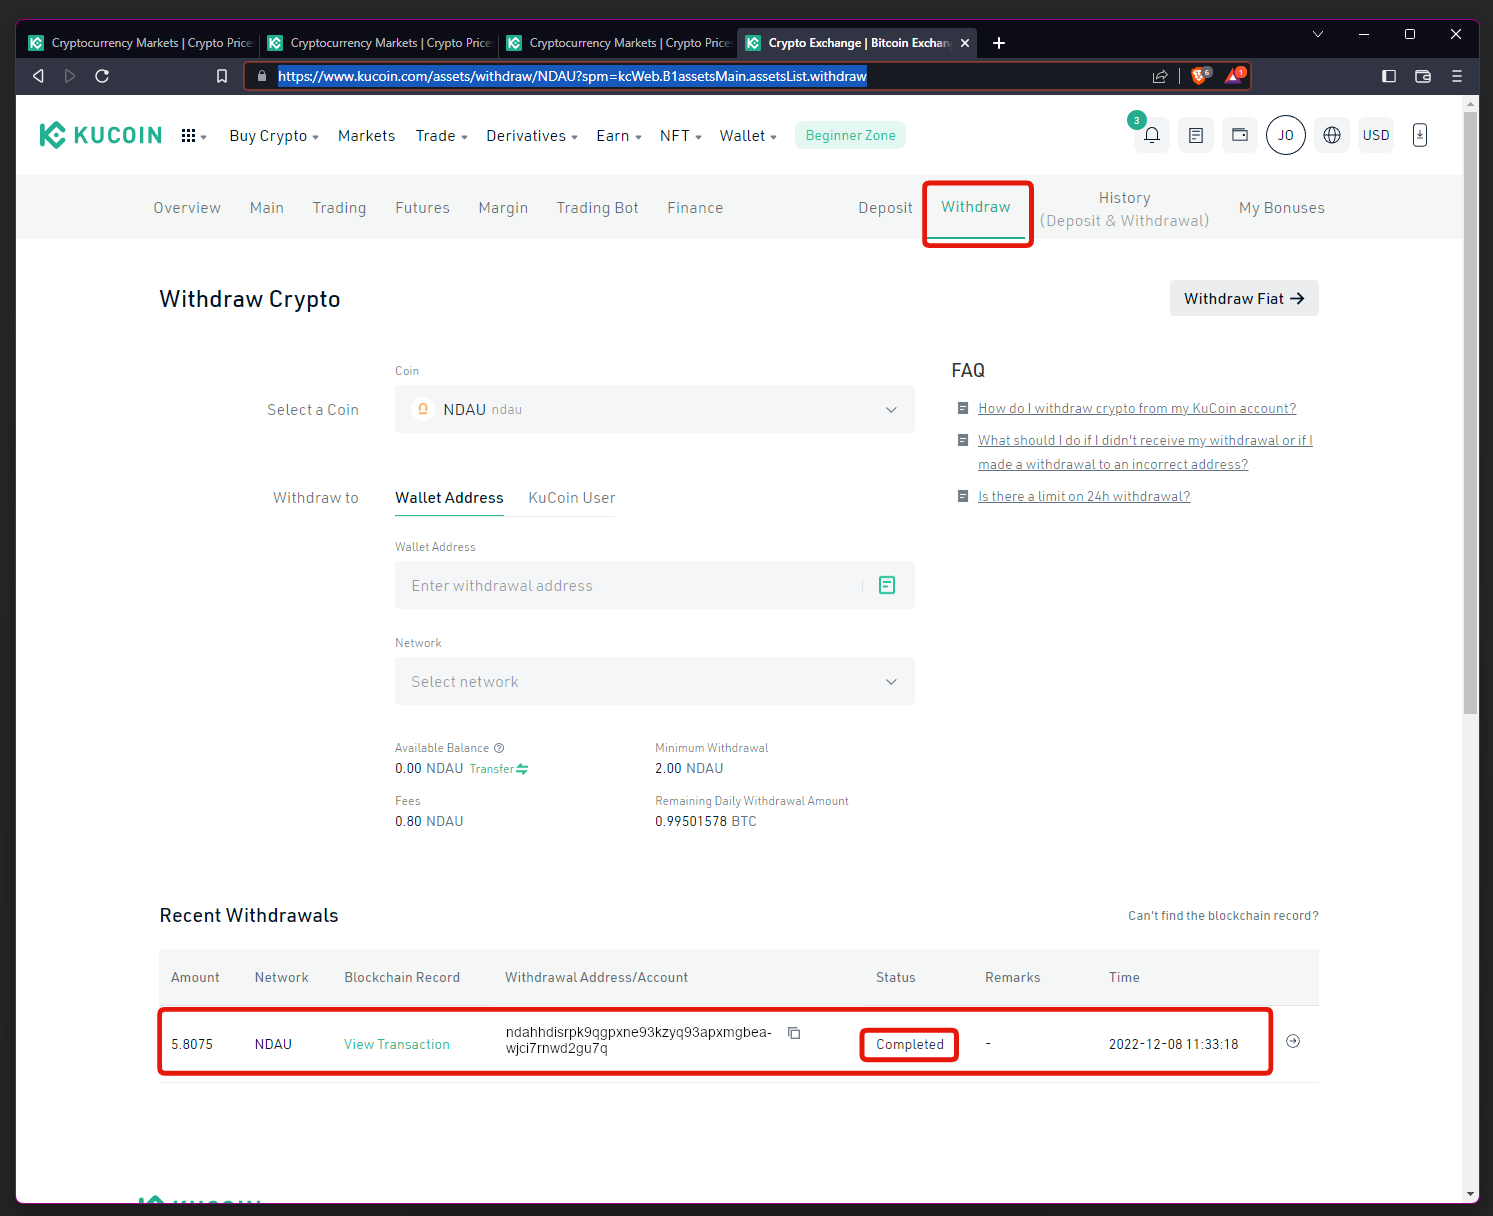Open FAQ about not receiving my withdrawal
Image resolution: width=1493 pixels, height=1216 pixels.
(1145, 452)
